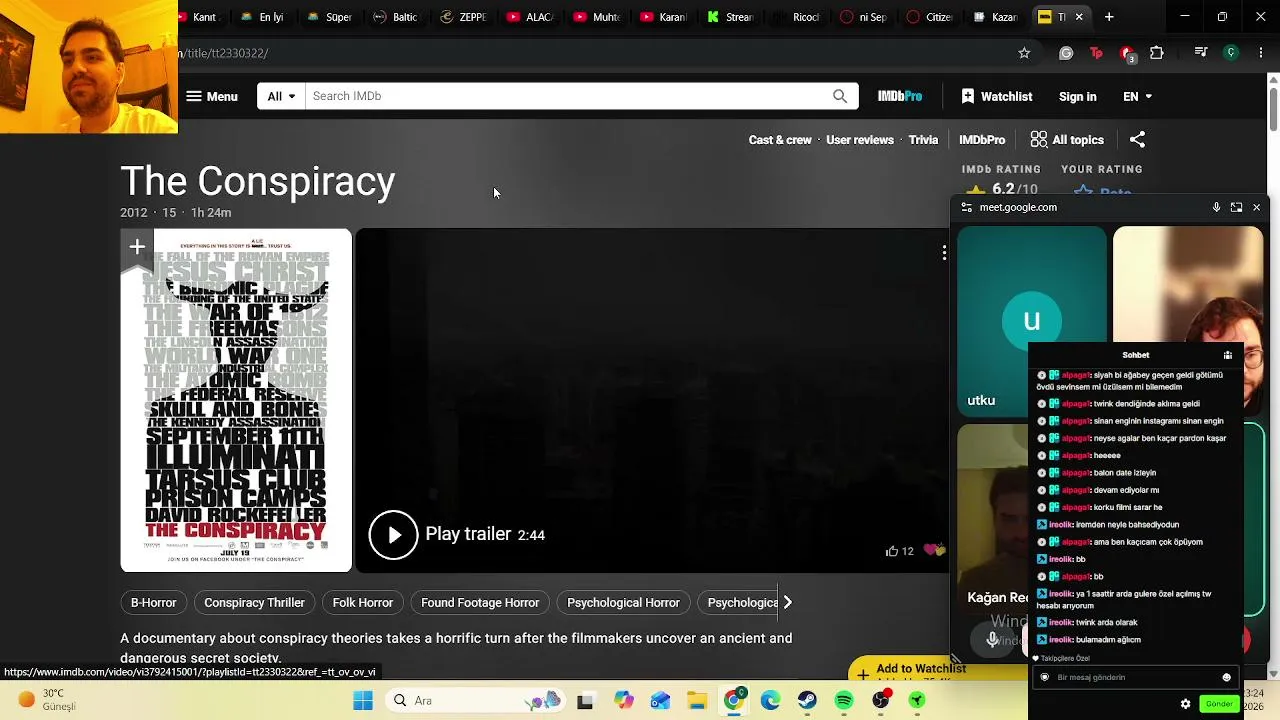The height and width of the screenshot is (720, 1280).
Task: Toggle the Meet microphone button
Action: tap(993, 640)
